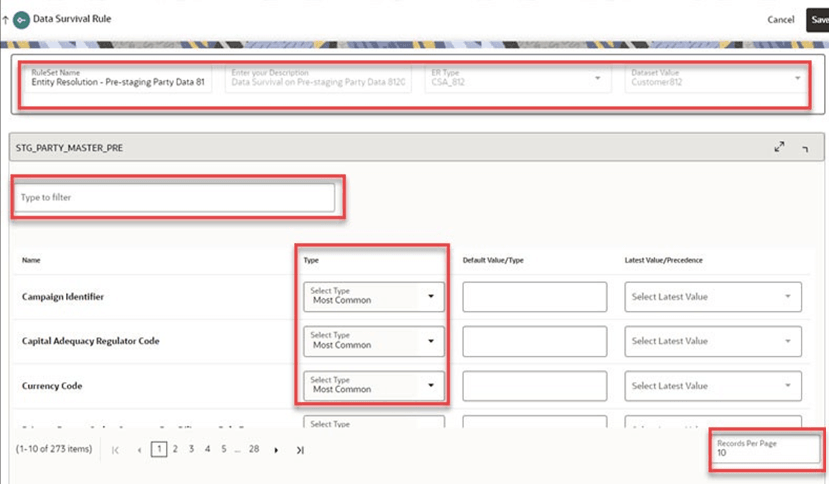Open Select Latest Value for Campaign Identifier
829x484 pixels.
(713, 297)
